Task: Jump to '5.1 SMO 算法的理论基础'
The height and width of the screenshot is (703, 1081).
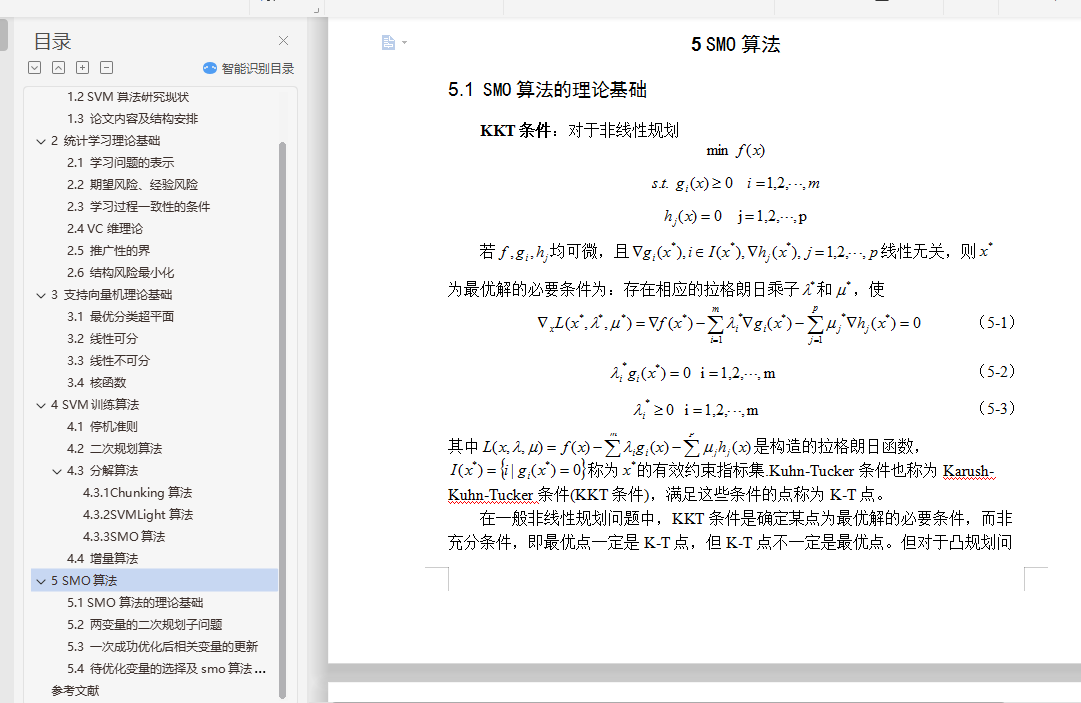Action: click(x=135, y=603)
